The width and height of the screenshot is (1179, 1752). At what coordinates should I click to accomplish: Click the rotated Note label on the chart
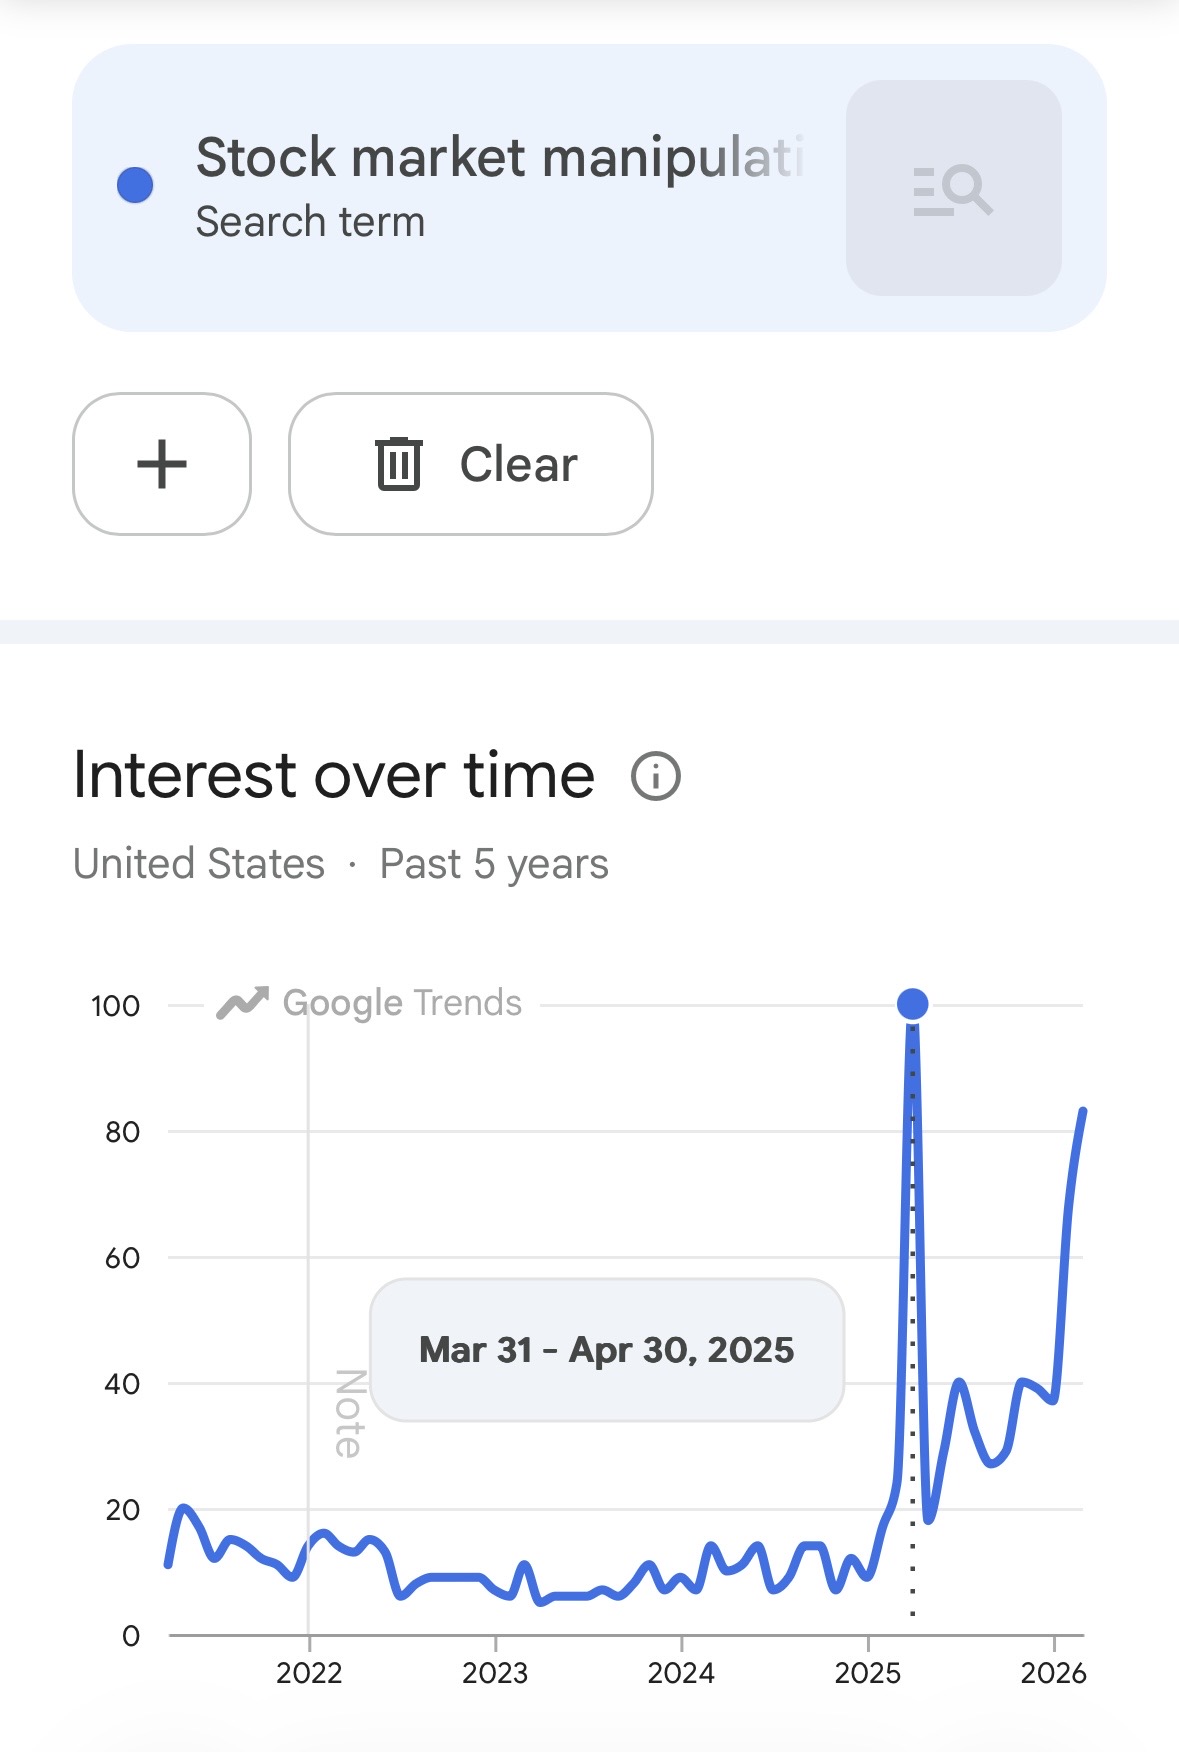click(348, 1414)
